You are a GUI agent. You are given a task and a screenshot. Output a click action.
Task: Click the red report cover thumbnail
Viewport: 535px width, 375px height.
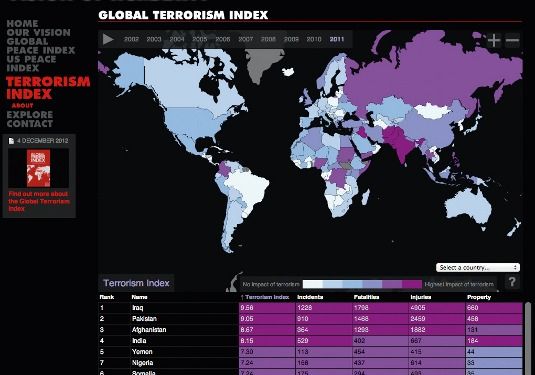point(39,168)
